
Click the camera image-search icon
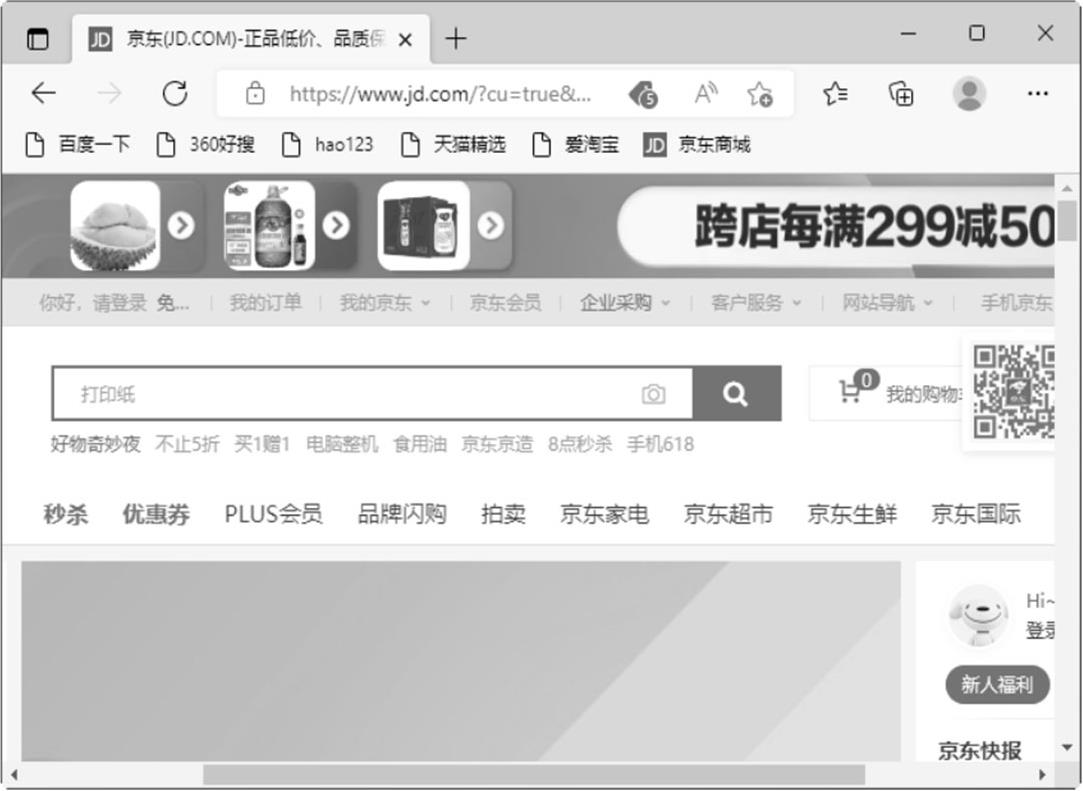pos(653,394)
